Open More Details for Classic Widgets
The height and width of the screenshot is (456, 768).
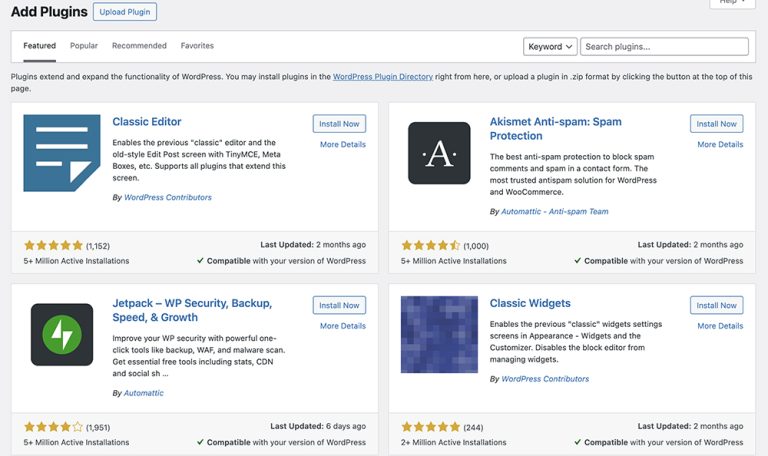tap(720, 326)
